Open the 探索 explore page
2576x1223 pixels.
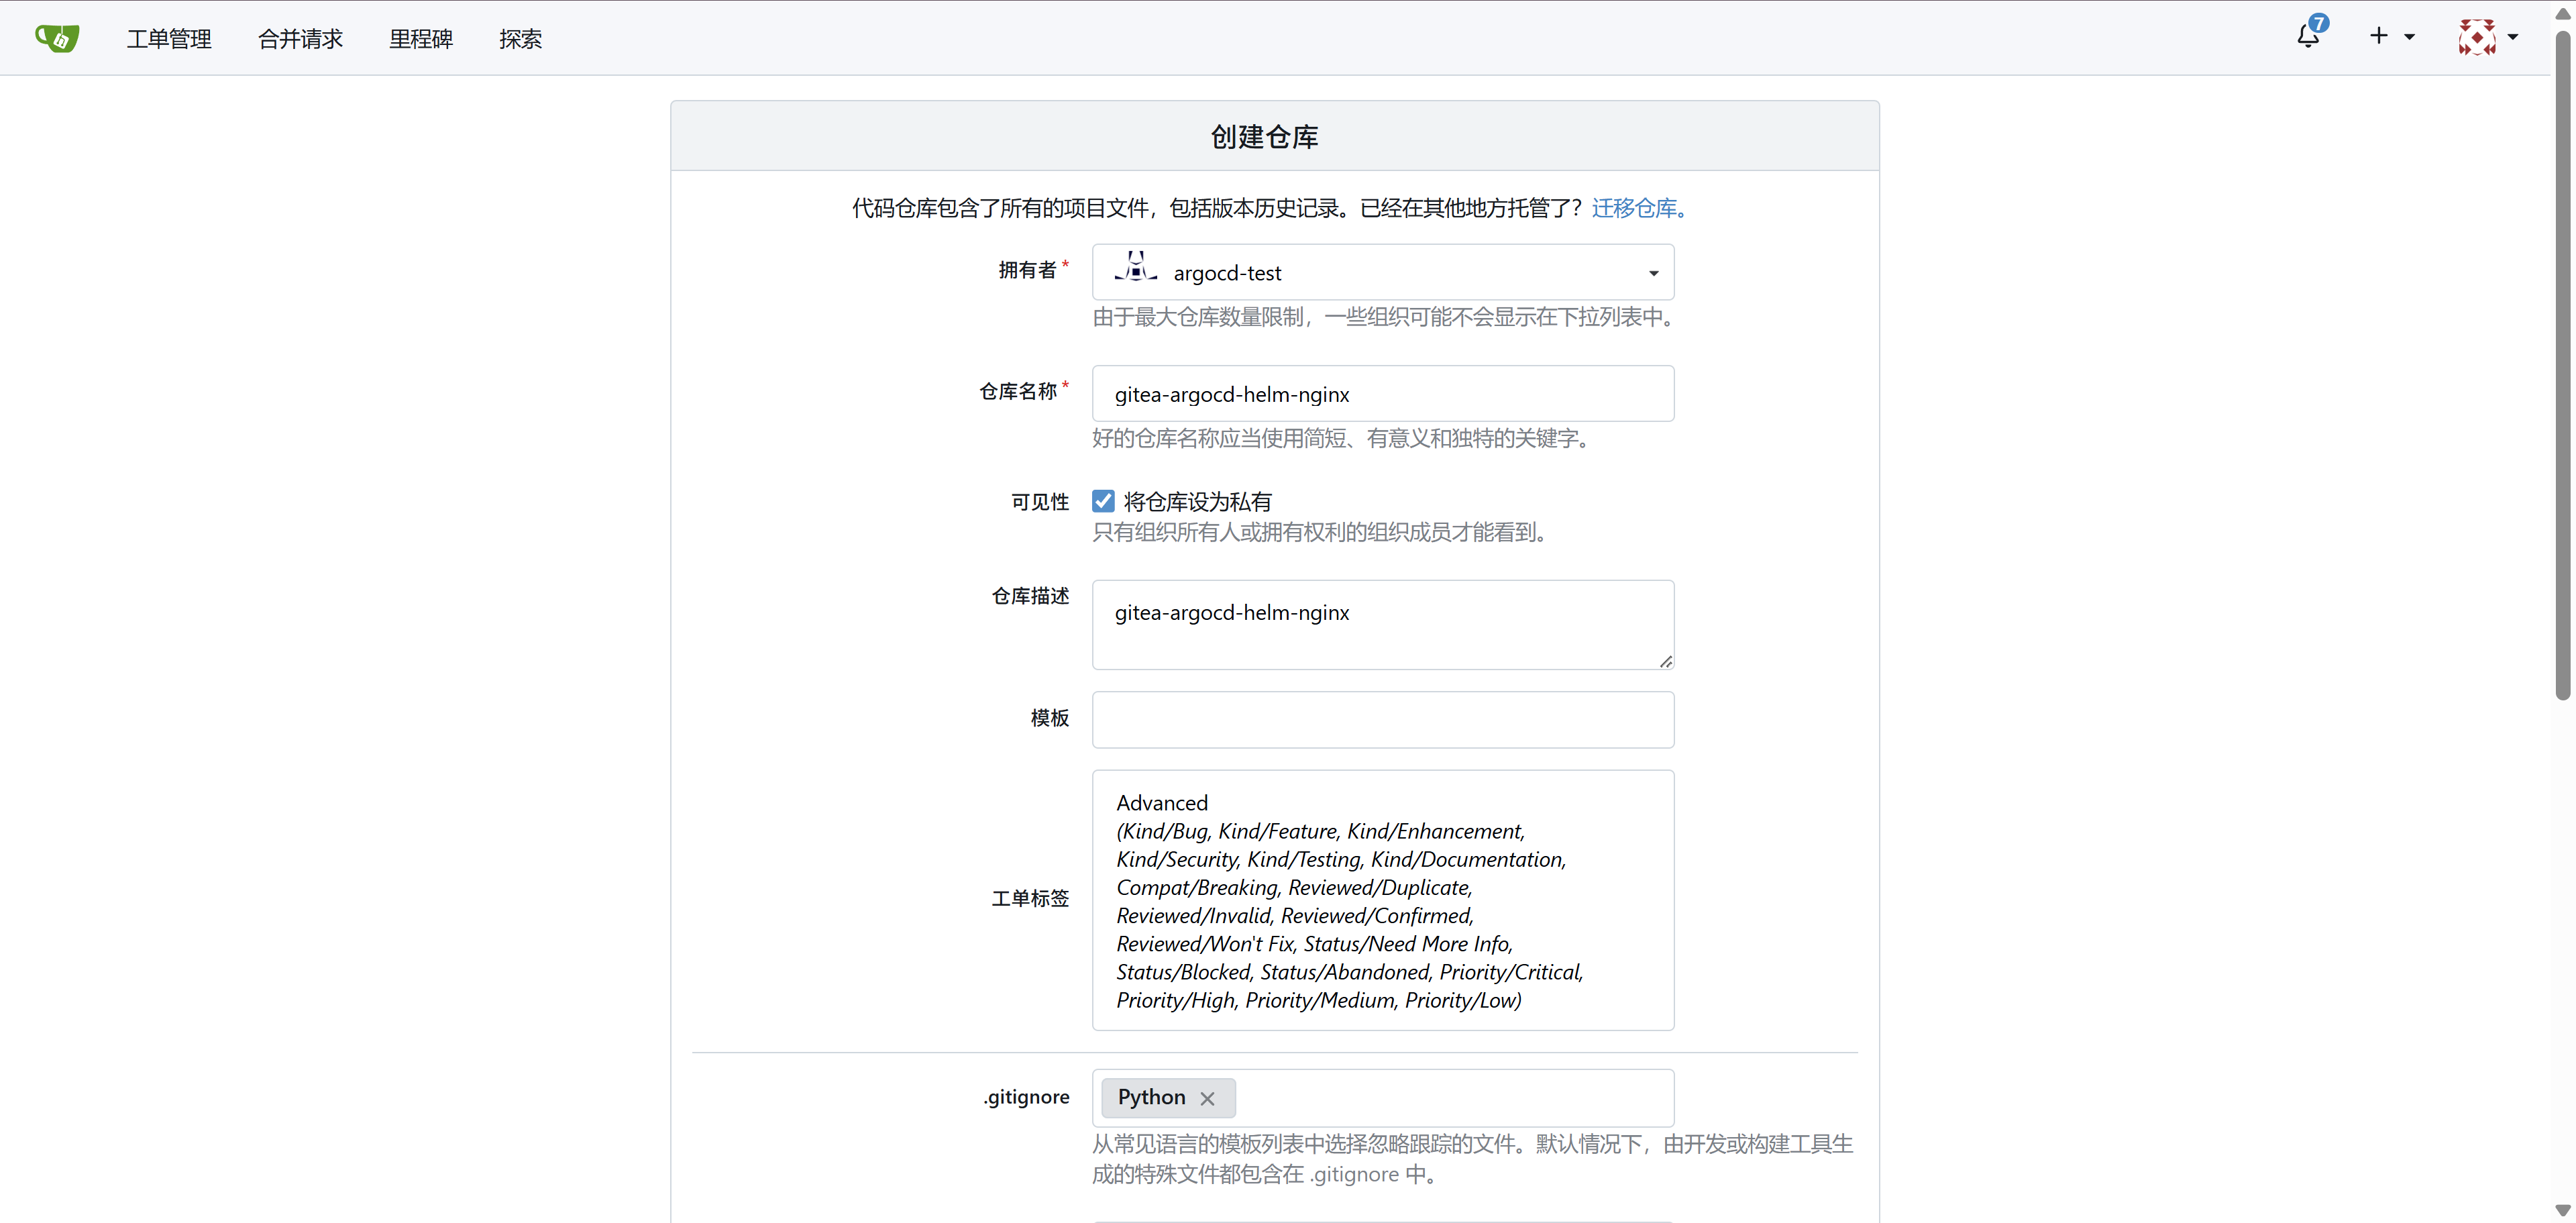click(520, 39)
